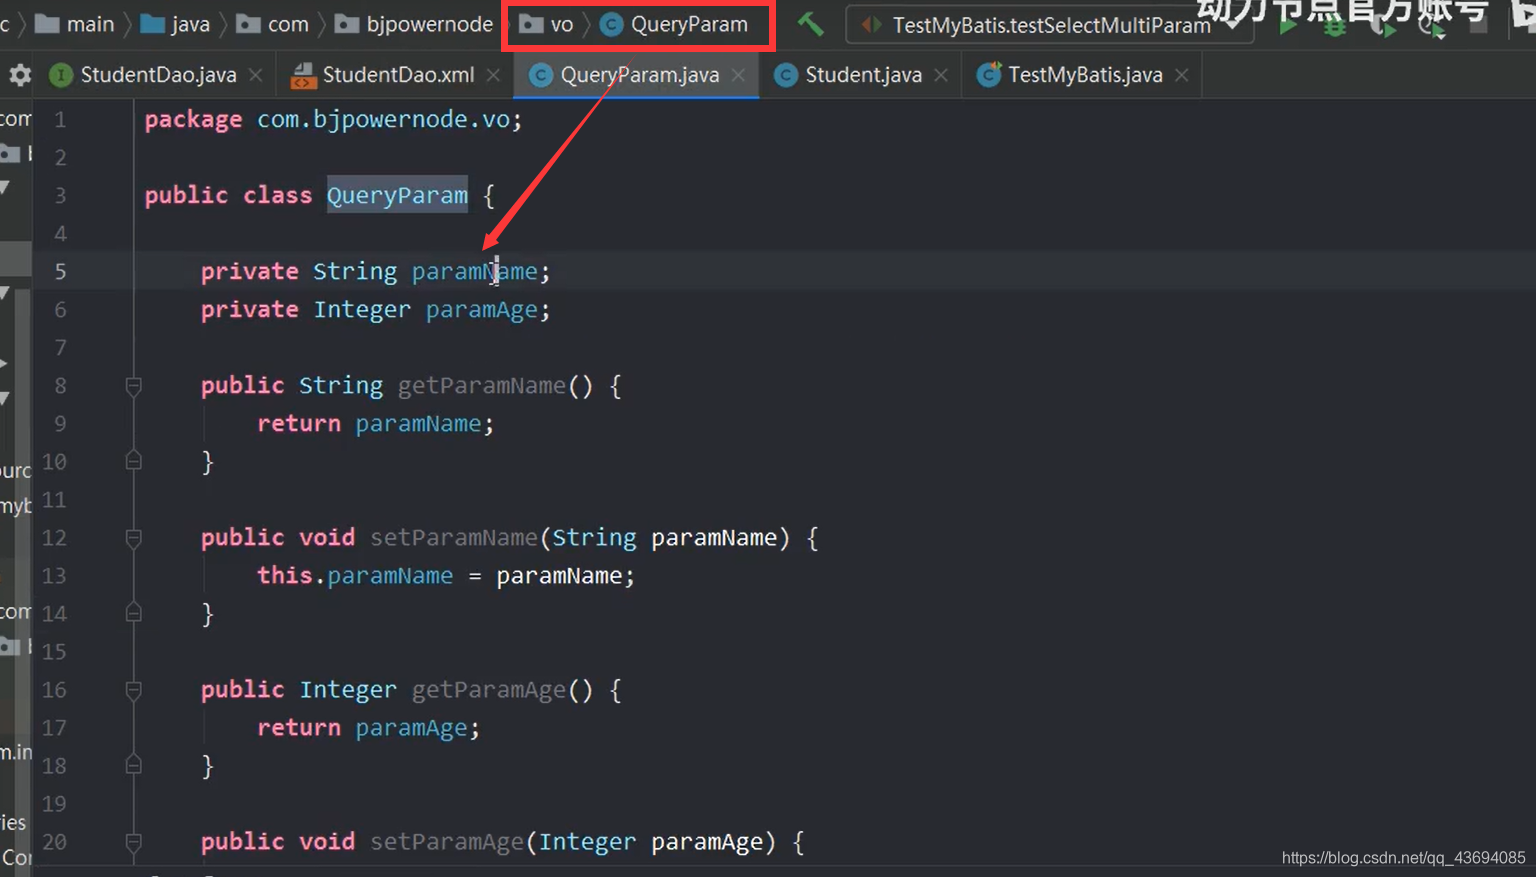Switch to StudentDao.java tab
The image size is (1536, 877).
[x=156, y=75]
